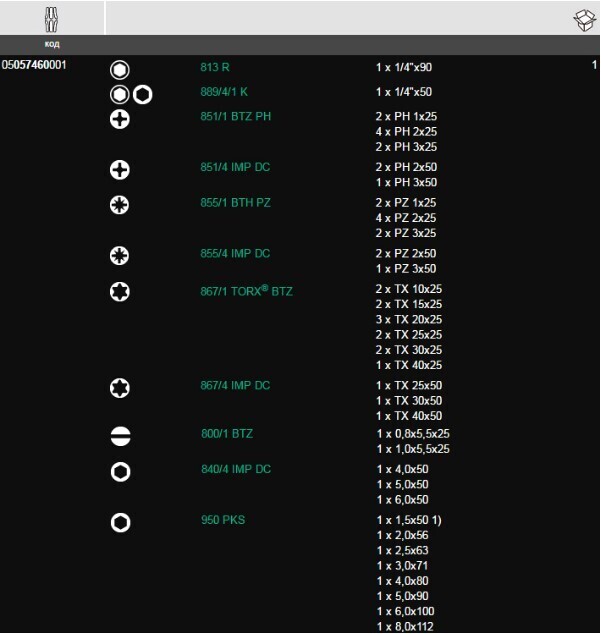Click the hex icon beside 840/4 IMP DC
This screenshot has height=634, width=601.
(121, 472)
